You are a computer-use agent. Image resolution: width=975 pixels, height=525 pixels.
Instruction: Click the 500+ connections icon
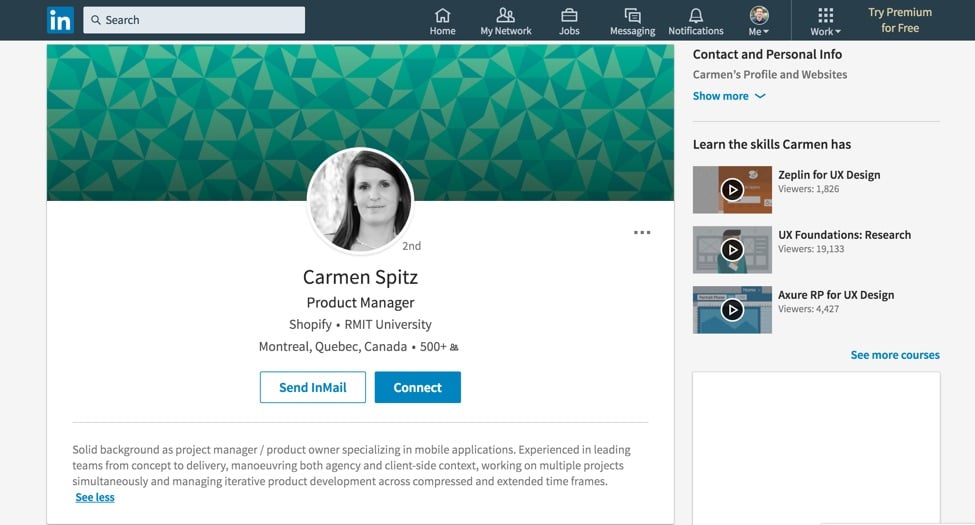click(x=454, y=348)
